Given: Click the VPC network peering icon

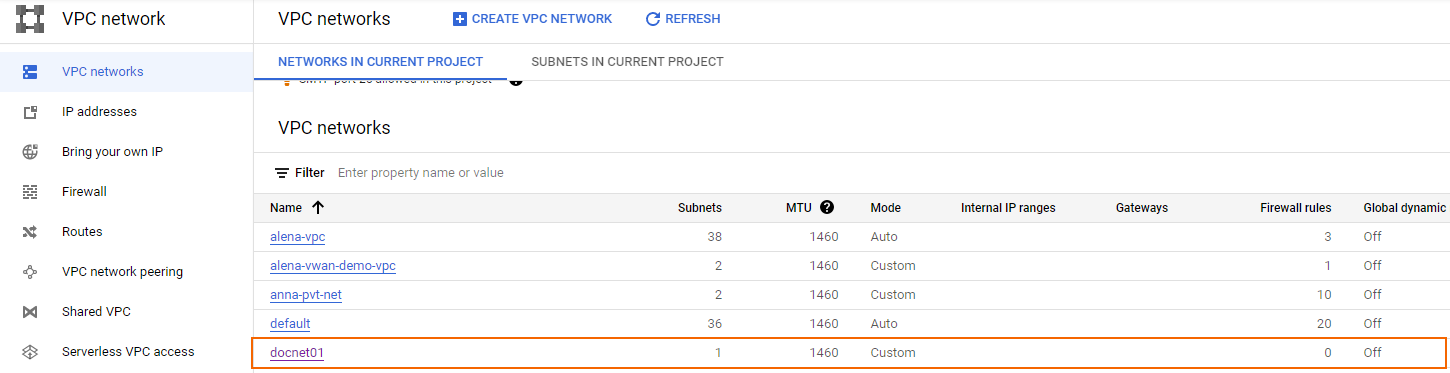Looking at the screenshot, I should (x=30, y=272).
